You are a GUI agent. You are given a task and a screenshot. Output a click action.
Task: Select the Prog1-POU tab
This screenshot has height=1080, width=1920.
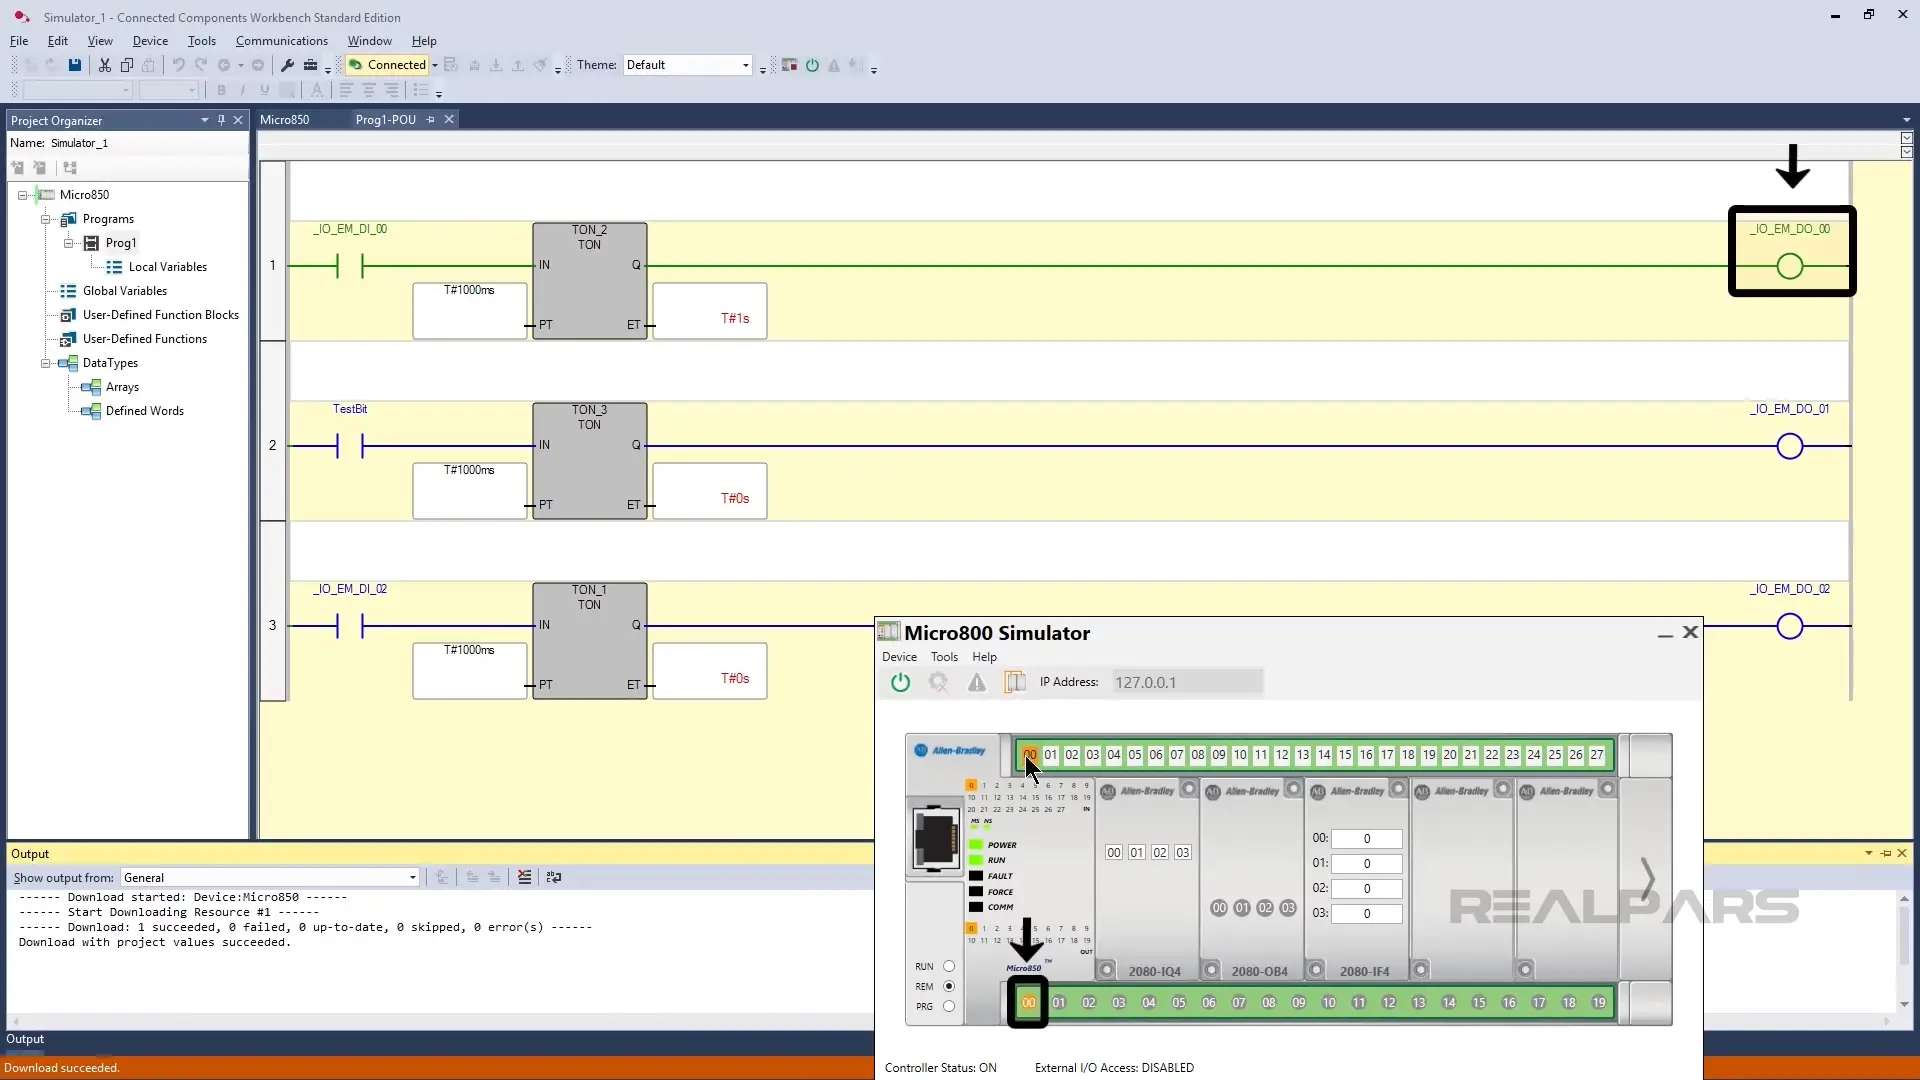click(385, 119)
